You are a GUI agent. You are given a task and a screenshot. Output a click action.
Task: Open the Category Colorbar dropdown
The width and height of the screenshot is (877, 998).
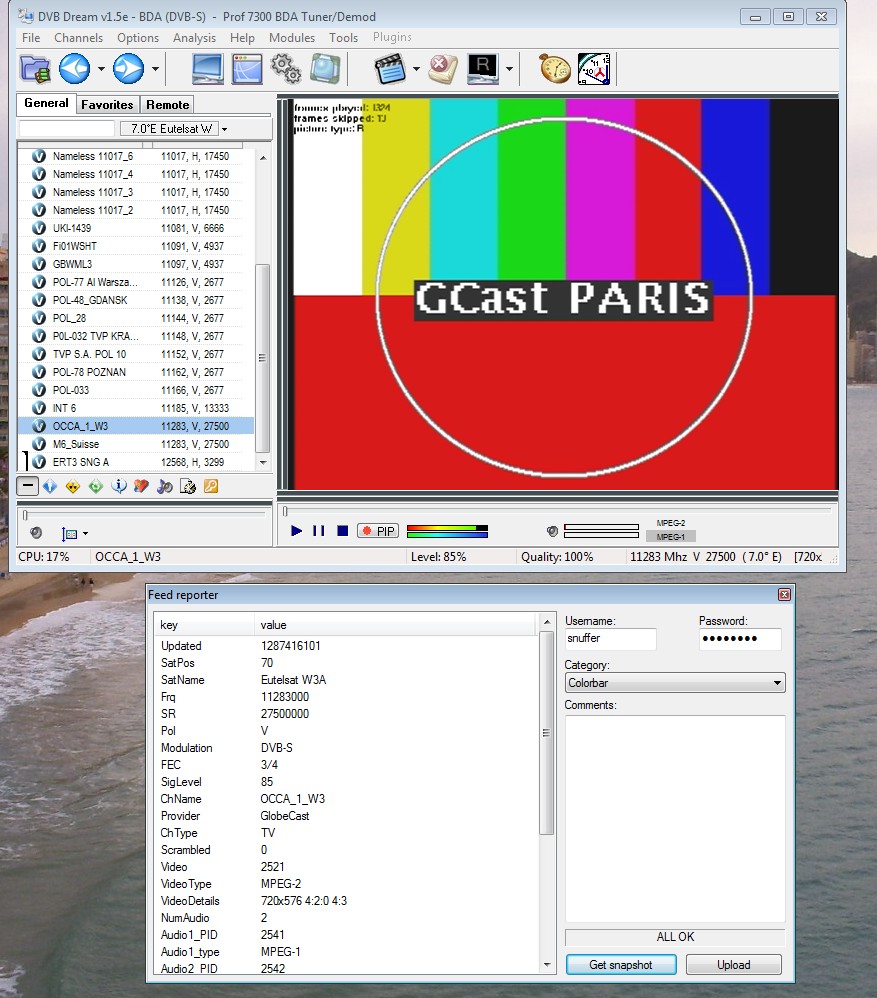[x=675, y=683]
